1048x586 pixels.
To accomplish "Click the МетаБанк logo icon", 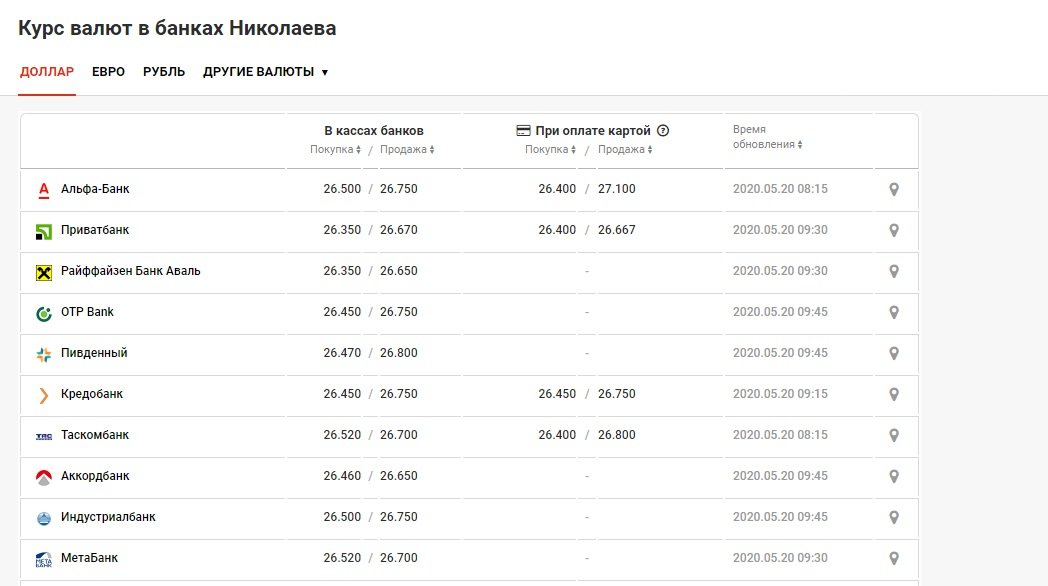I will click(43, 559).
